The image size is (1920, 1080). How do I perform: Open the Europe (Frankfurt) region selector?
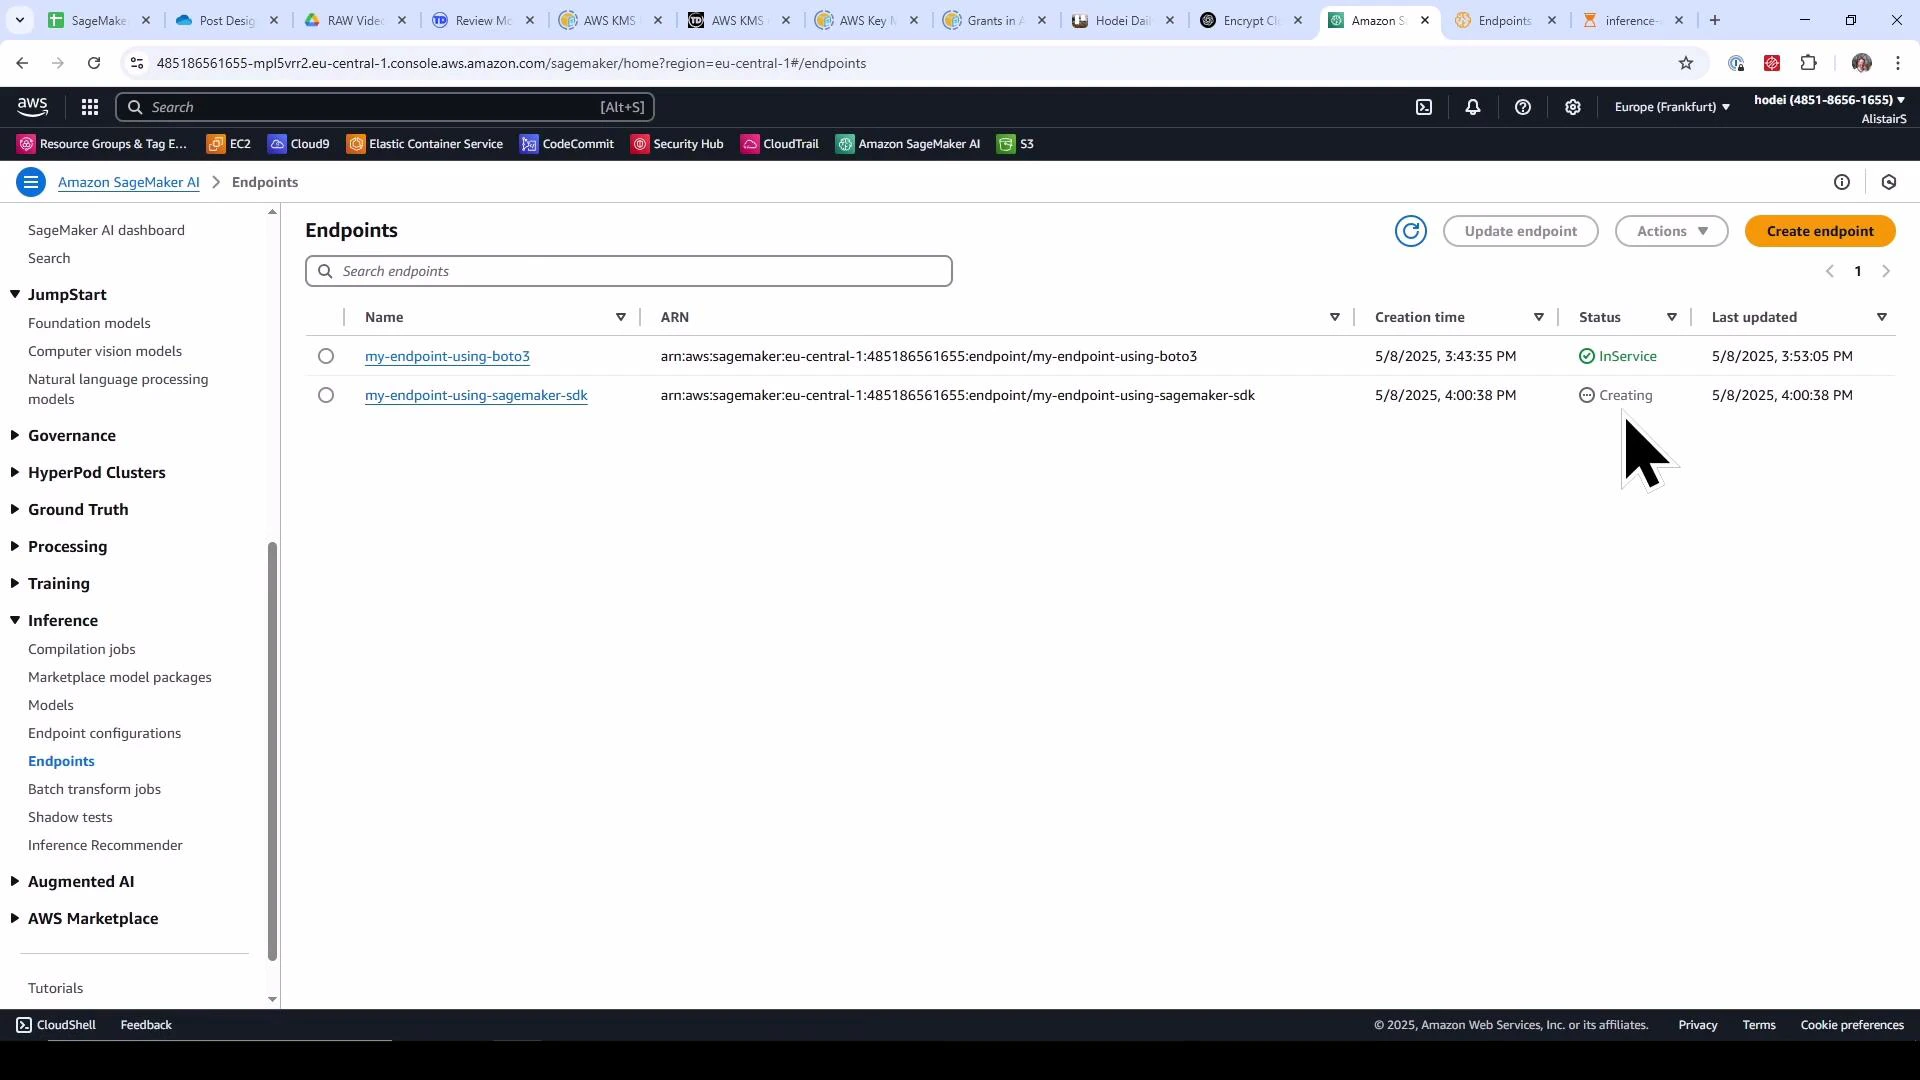click(1671, 107)
